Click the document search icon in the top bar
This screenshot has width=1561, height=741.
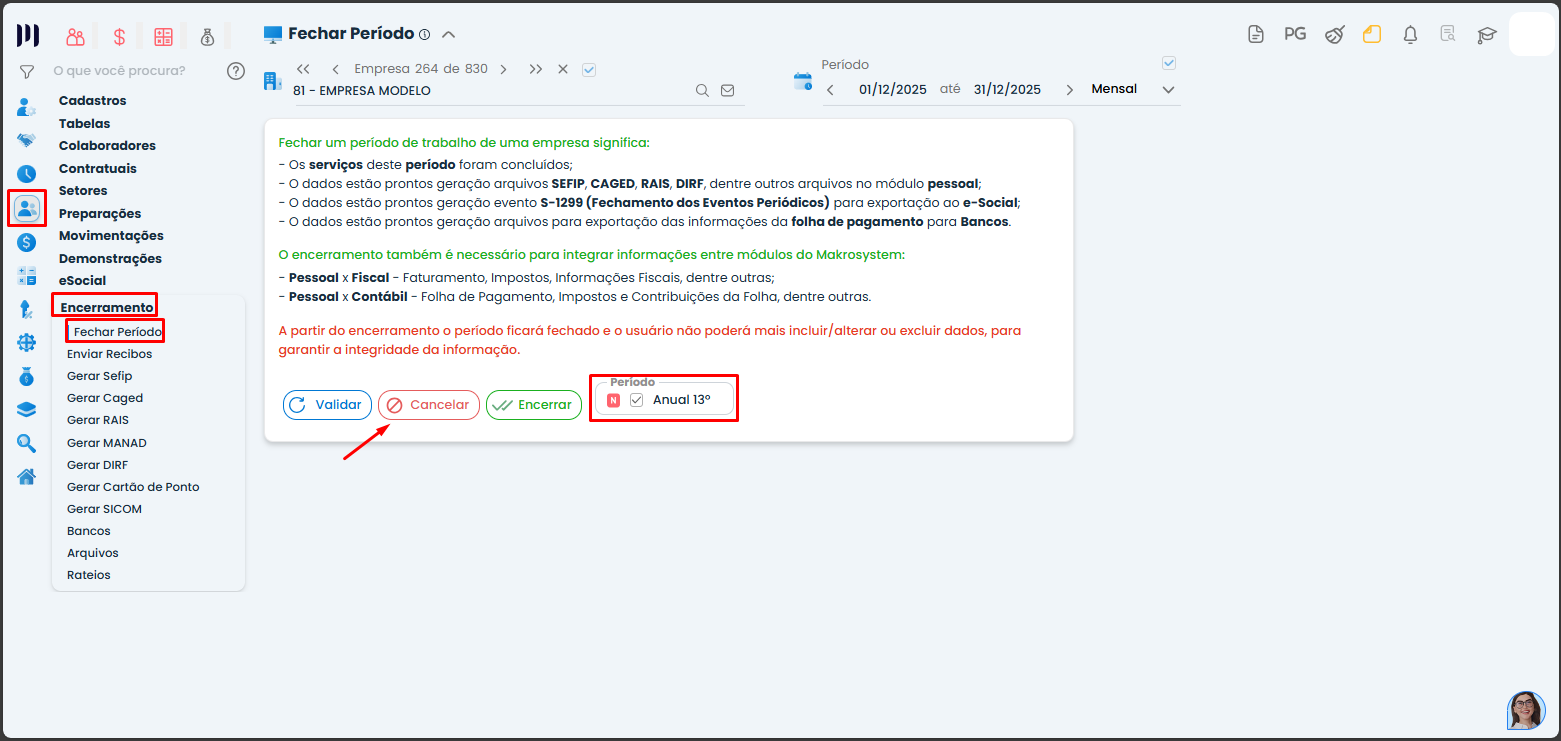(1448, 34)
